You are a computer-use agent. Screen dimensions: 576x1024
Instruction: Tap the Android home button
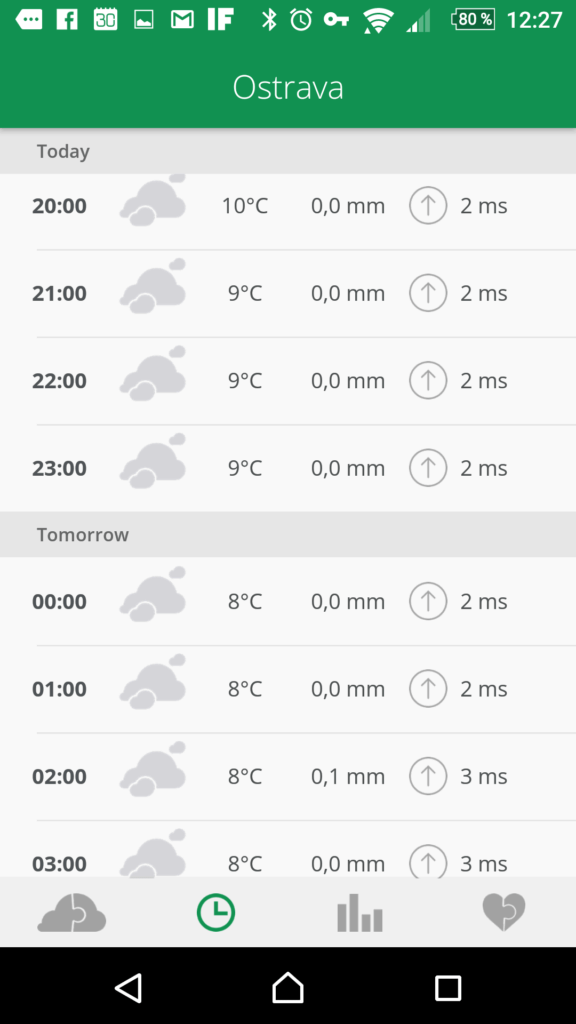(288, 987)
